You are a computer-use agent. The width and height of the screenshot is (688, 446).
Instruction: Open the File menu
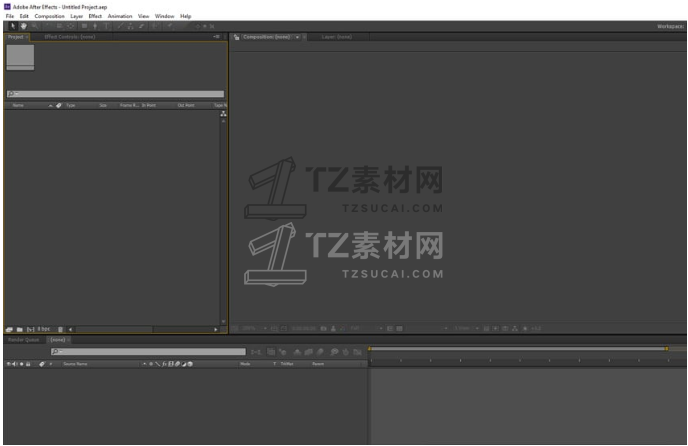pyautogui.click(x=10, y=16)
